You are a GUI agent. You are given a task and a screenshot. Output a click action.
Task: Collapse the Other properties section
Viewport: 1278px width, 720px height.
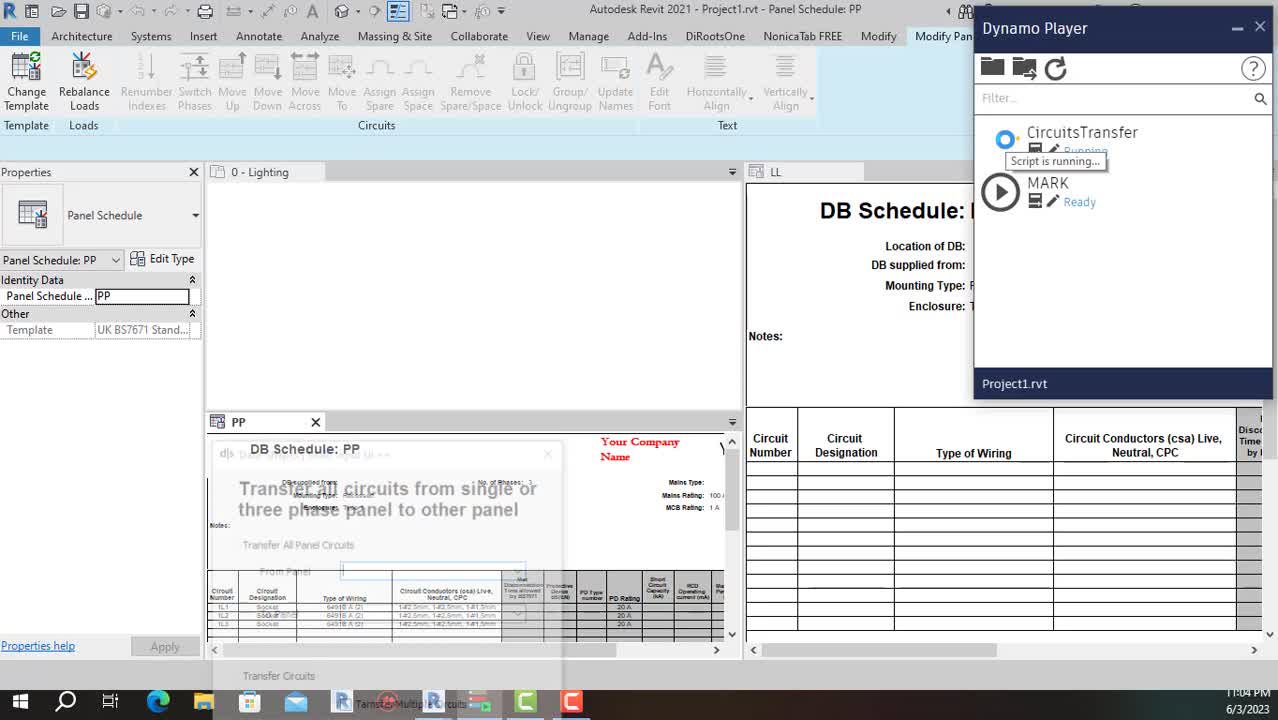[192, 314]
